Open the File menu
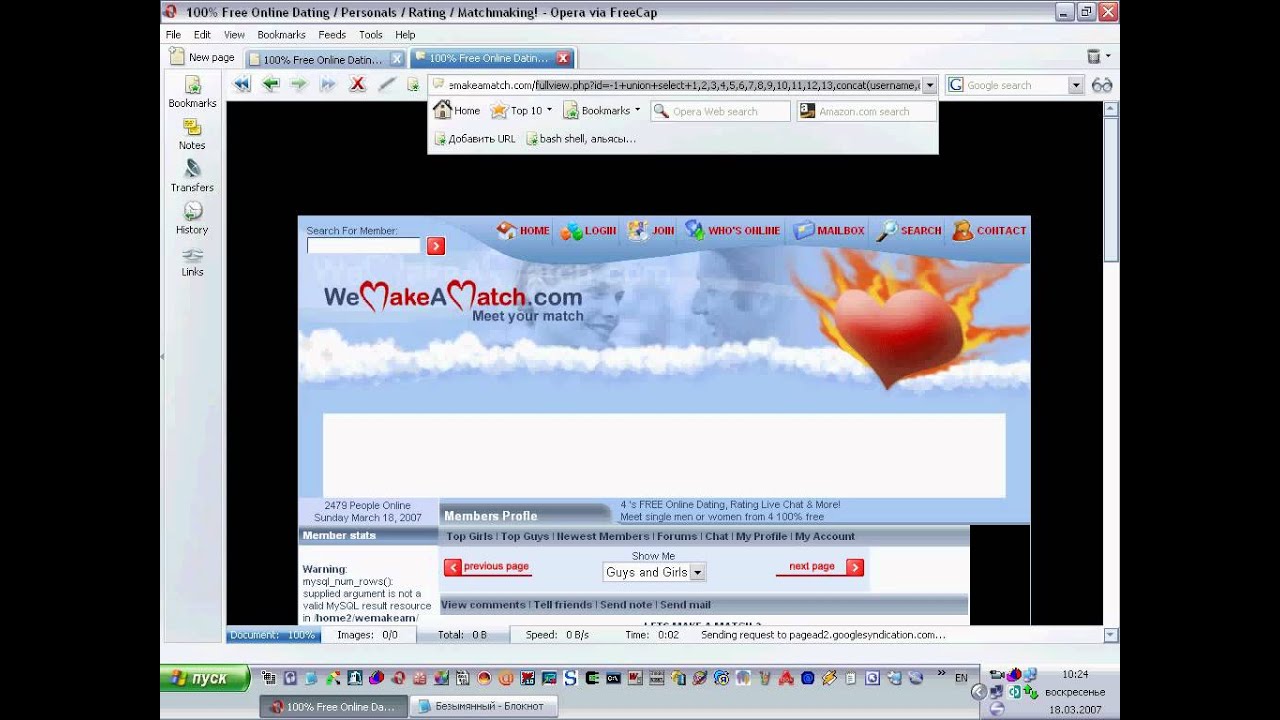Image resolution: width=1280 pixels, height=720 pixels. pos(173,34)
